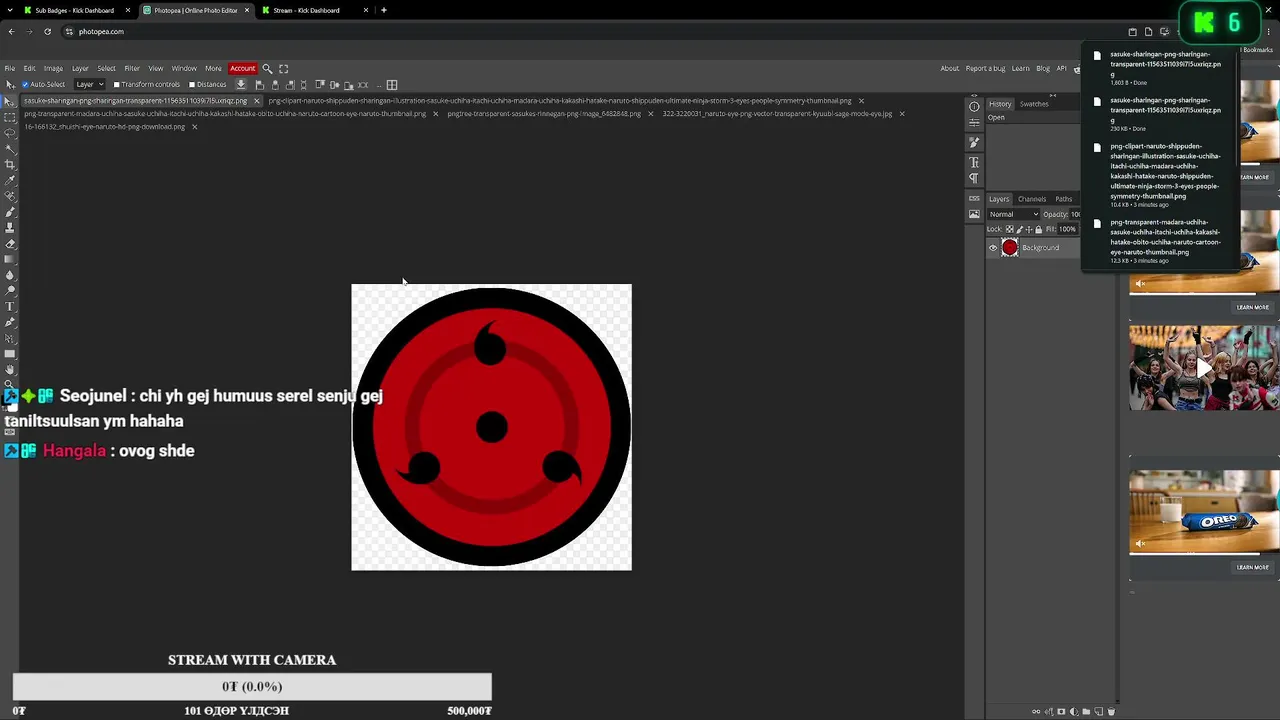Select the Crop tool
Image resolution: width=1280 pixels, height=720 pixels.
coord(10,164)
